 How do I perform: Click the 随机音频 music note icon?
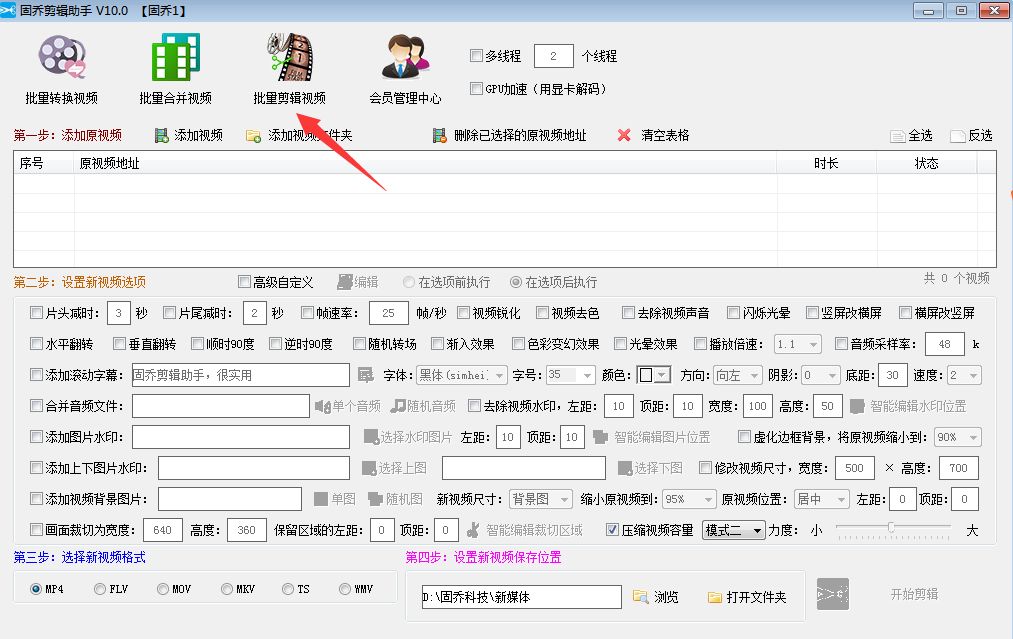[x=398, y=406]
